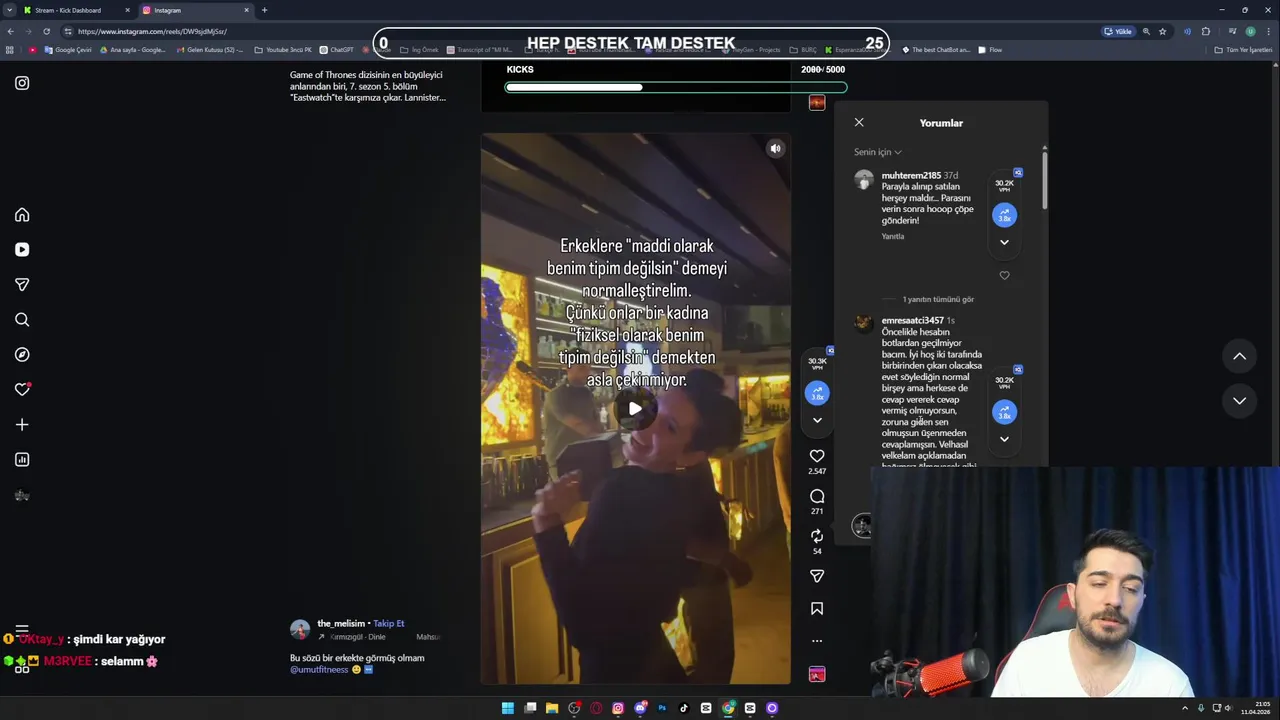Expand the VPH widget beside the reel
Screen dimensions: 1280x720
point(817,421)
